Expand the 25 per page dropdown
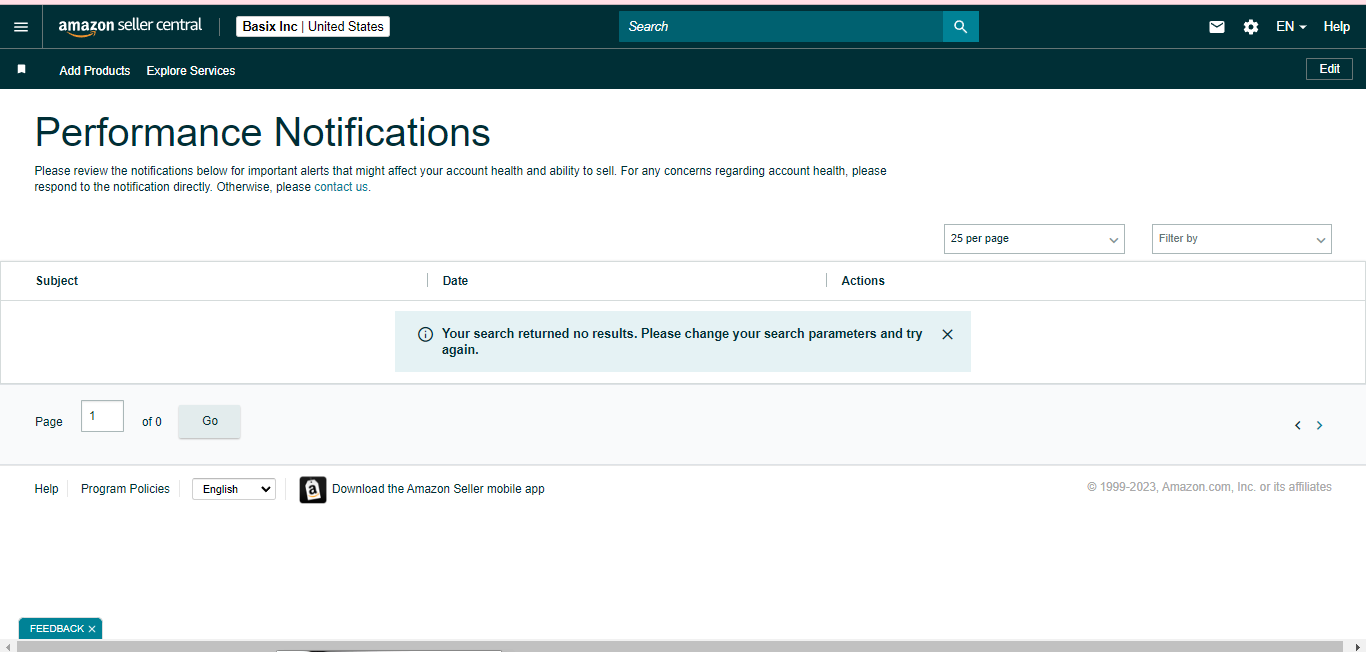This screenshot has height=652, width=1366. point(1034,239)
